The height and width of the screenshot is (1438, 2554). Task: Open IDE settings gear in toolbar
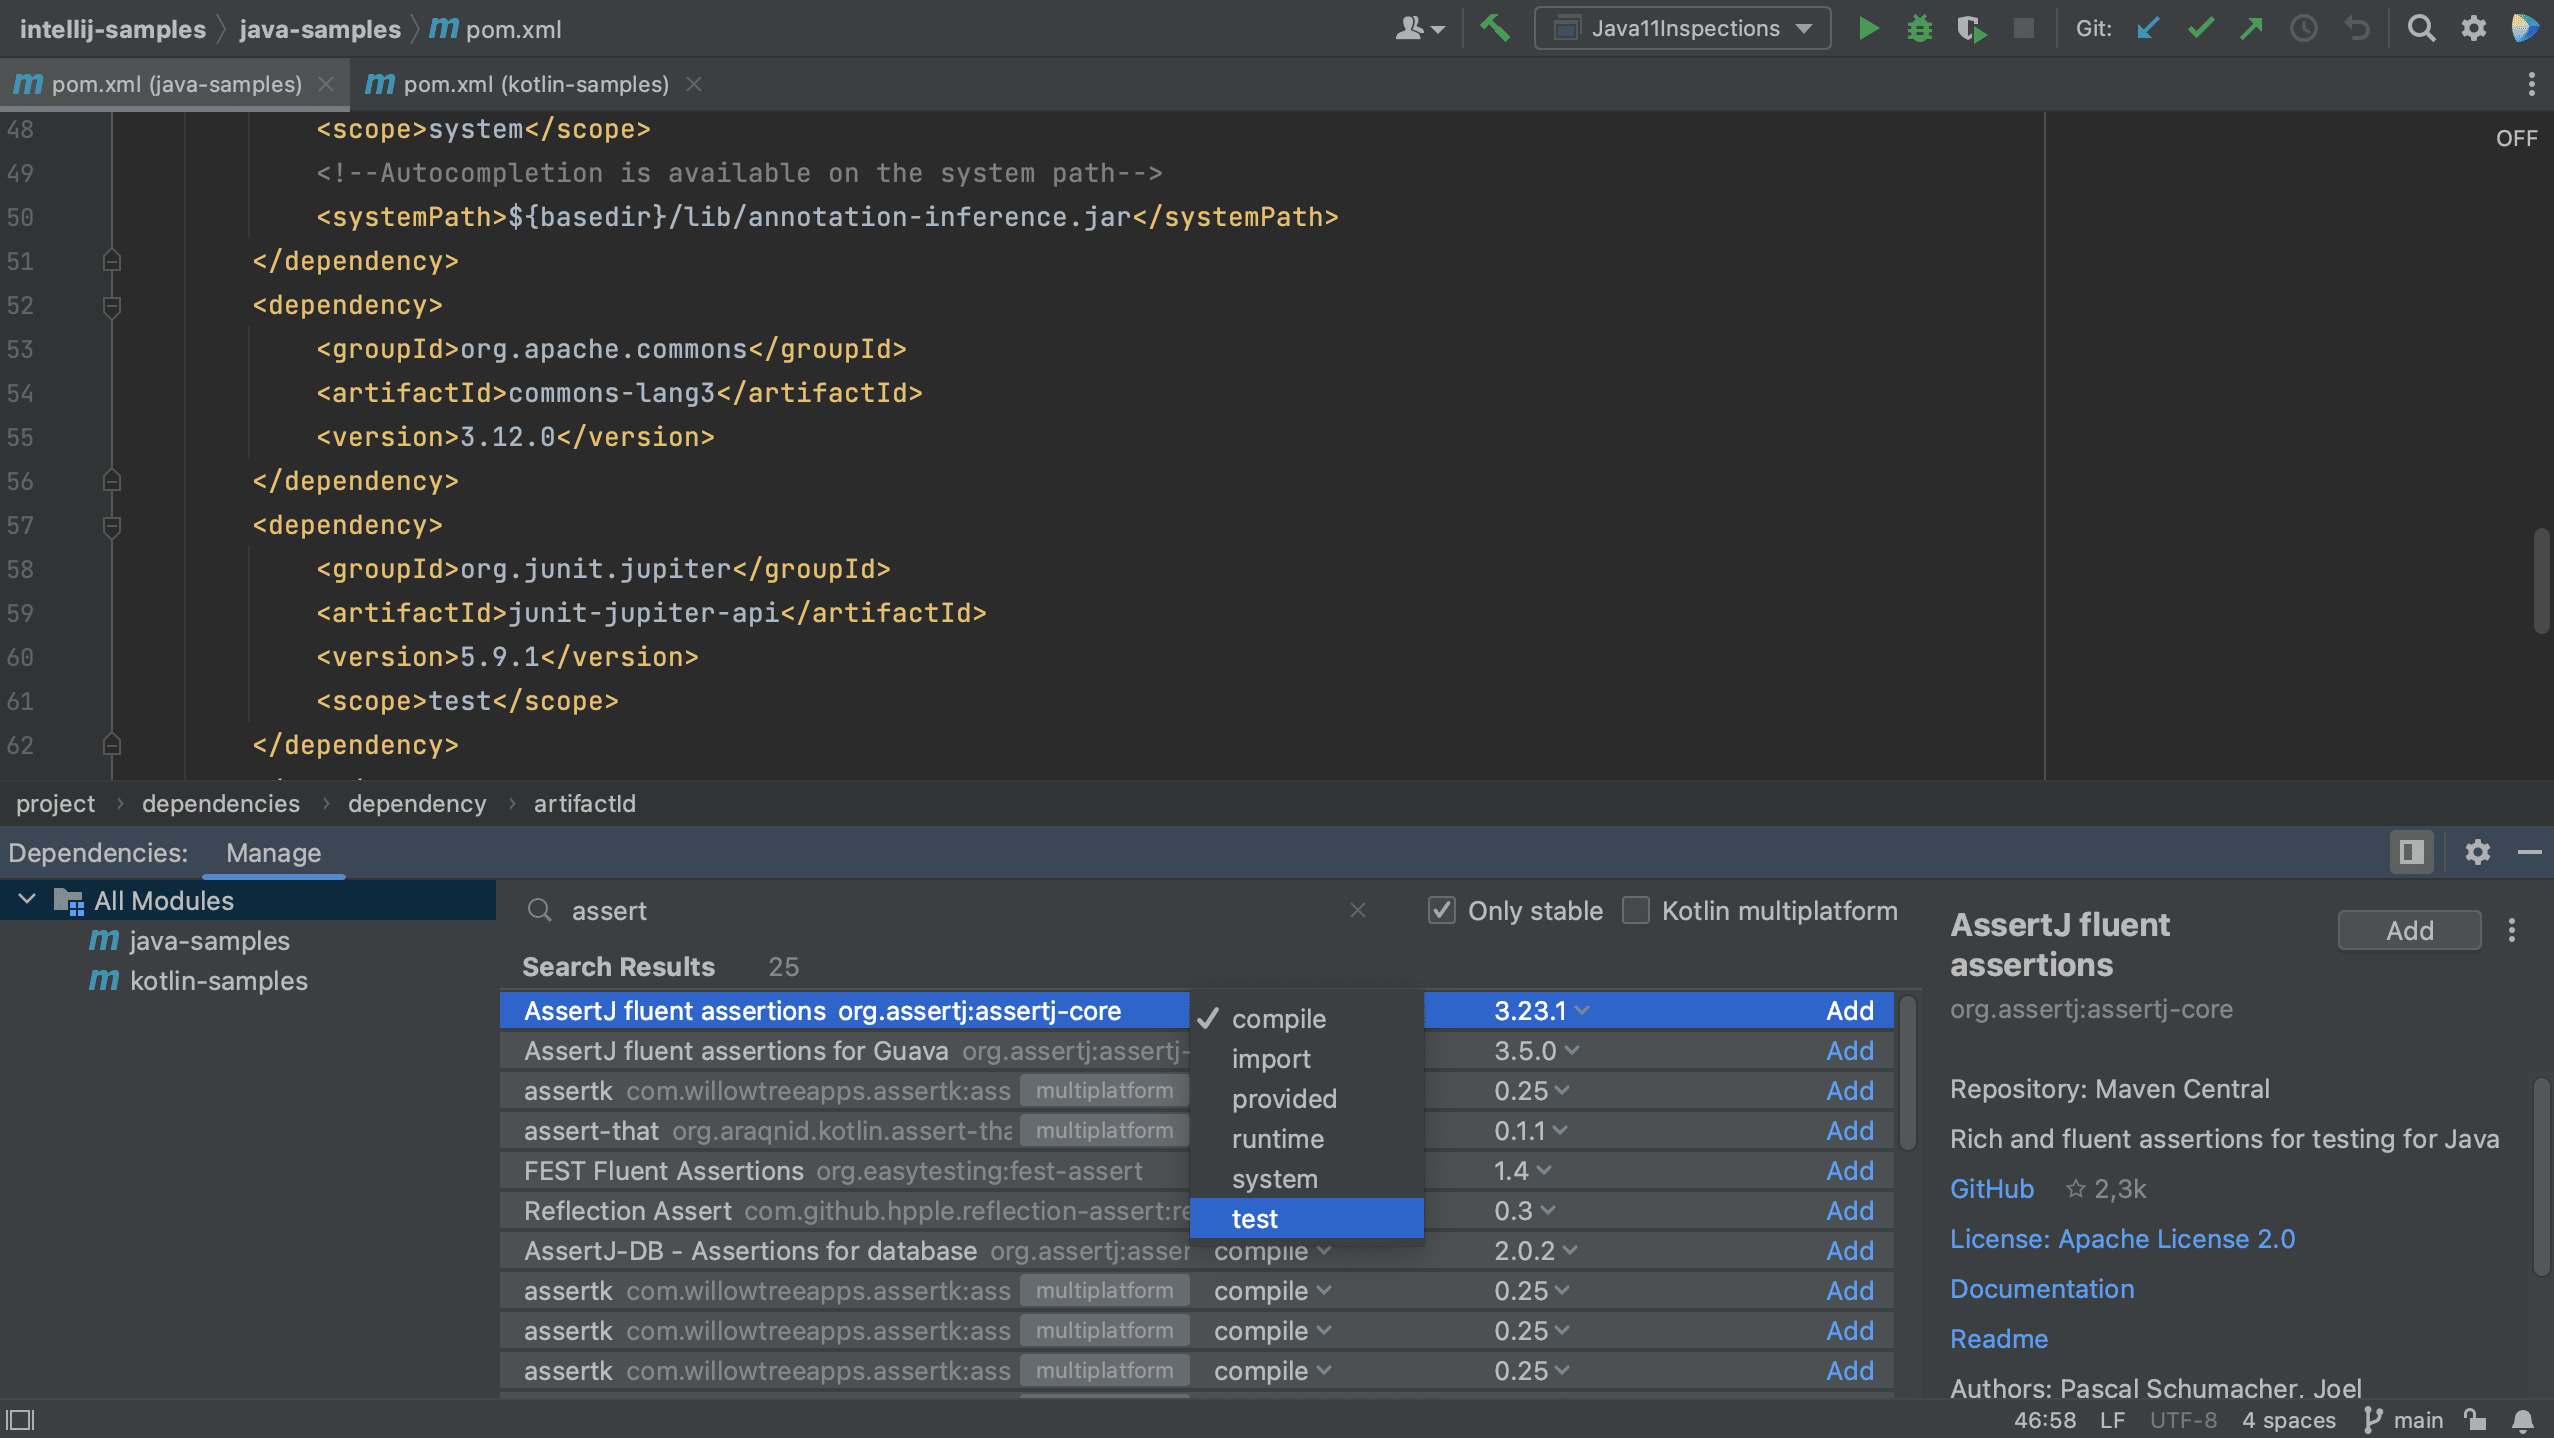tap(2473, 28)
